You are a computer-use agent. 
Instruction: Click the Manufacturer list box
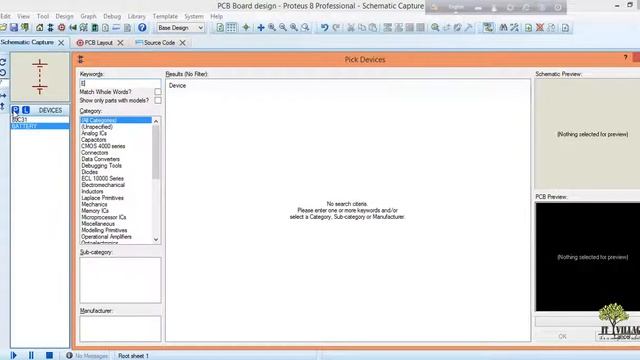point(120,328)
